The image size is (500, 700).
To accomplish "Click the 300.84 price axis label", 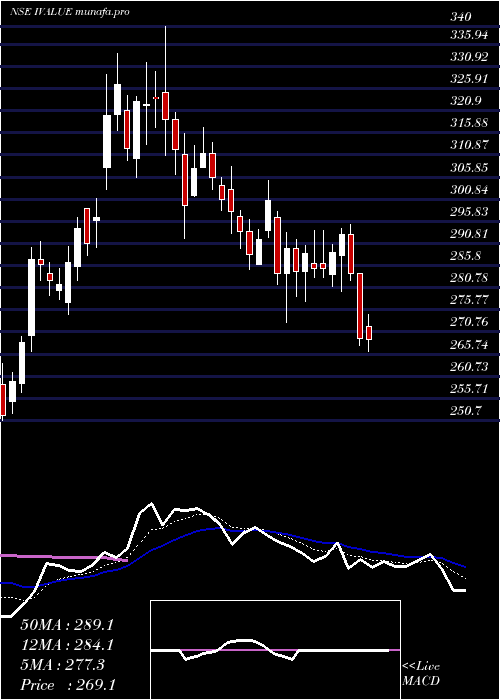I will click(x=469, y=191).
